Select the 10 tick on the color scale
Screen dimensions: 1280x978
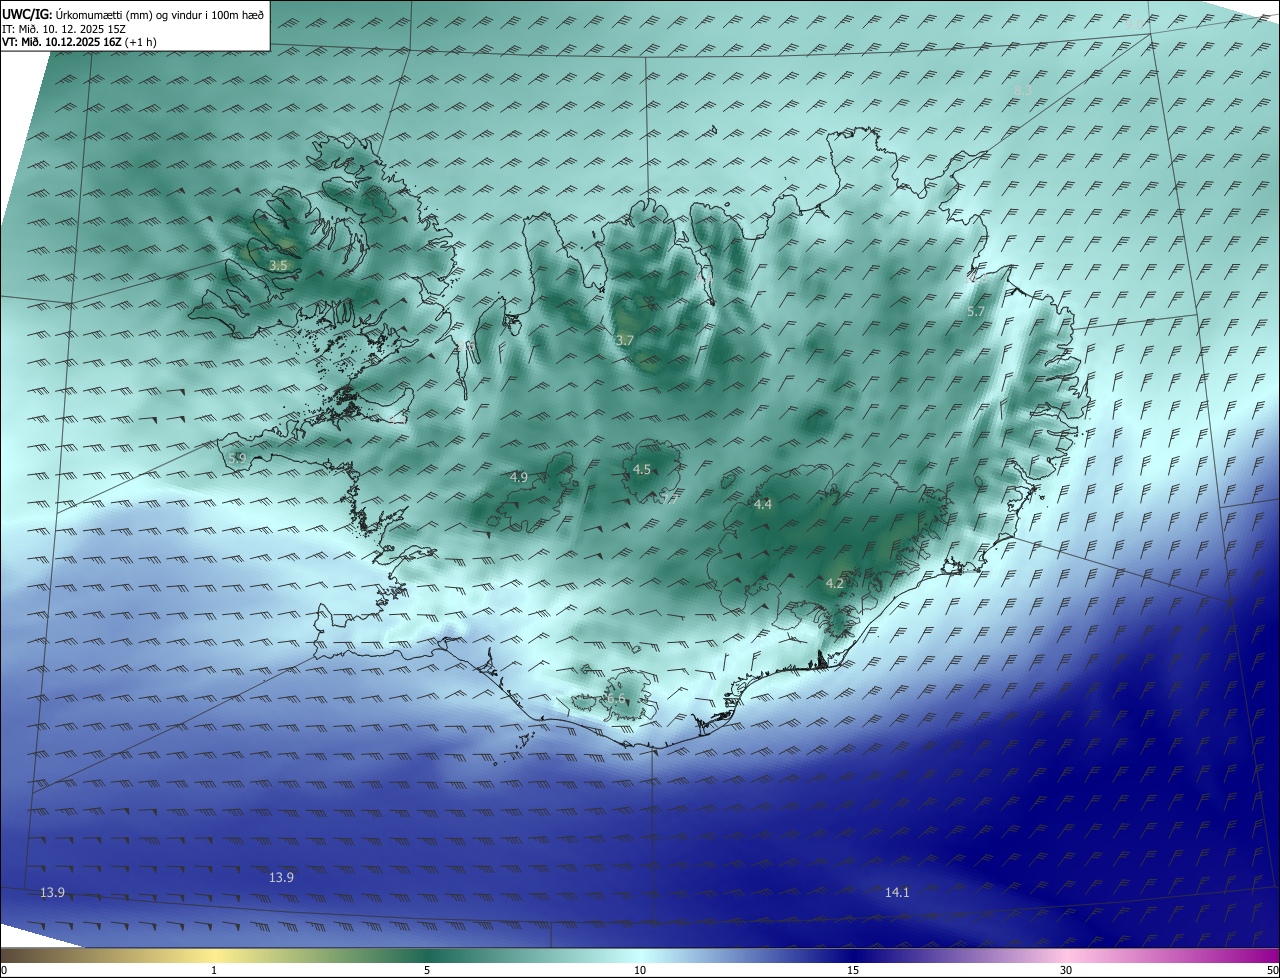[x=640, y=970]
